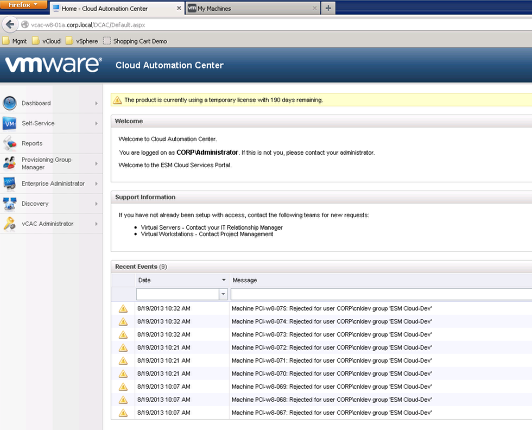Screen dimensions: 532x430
Task: Click warning icon for PCI-w8-068 event
Action: click(123, 400)
